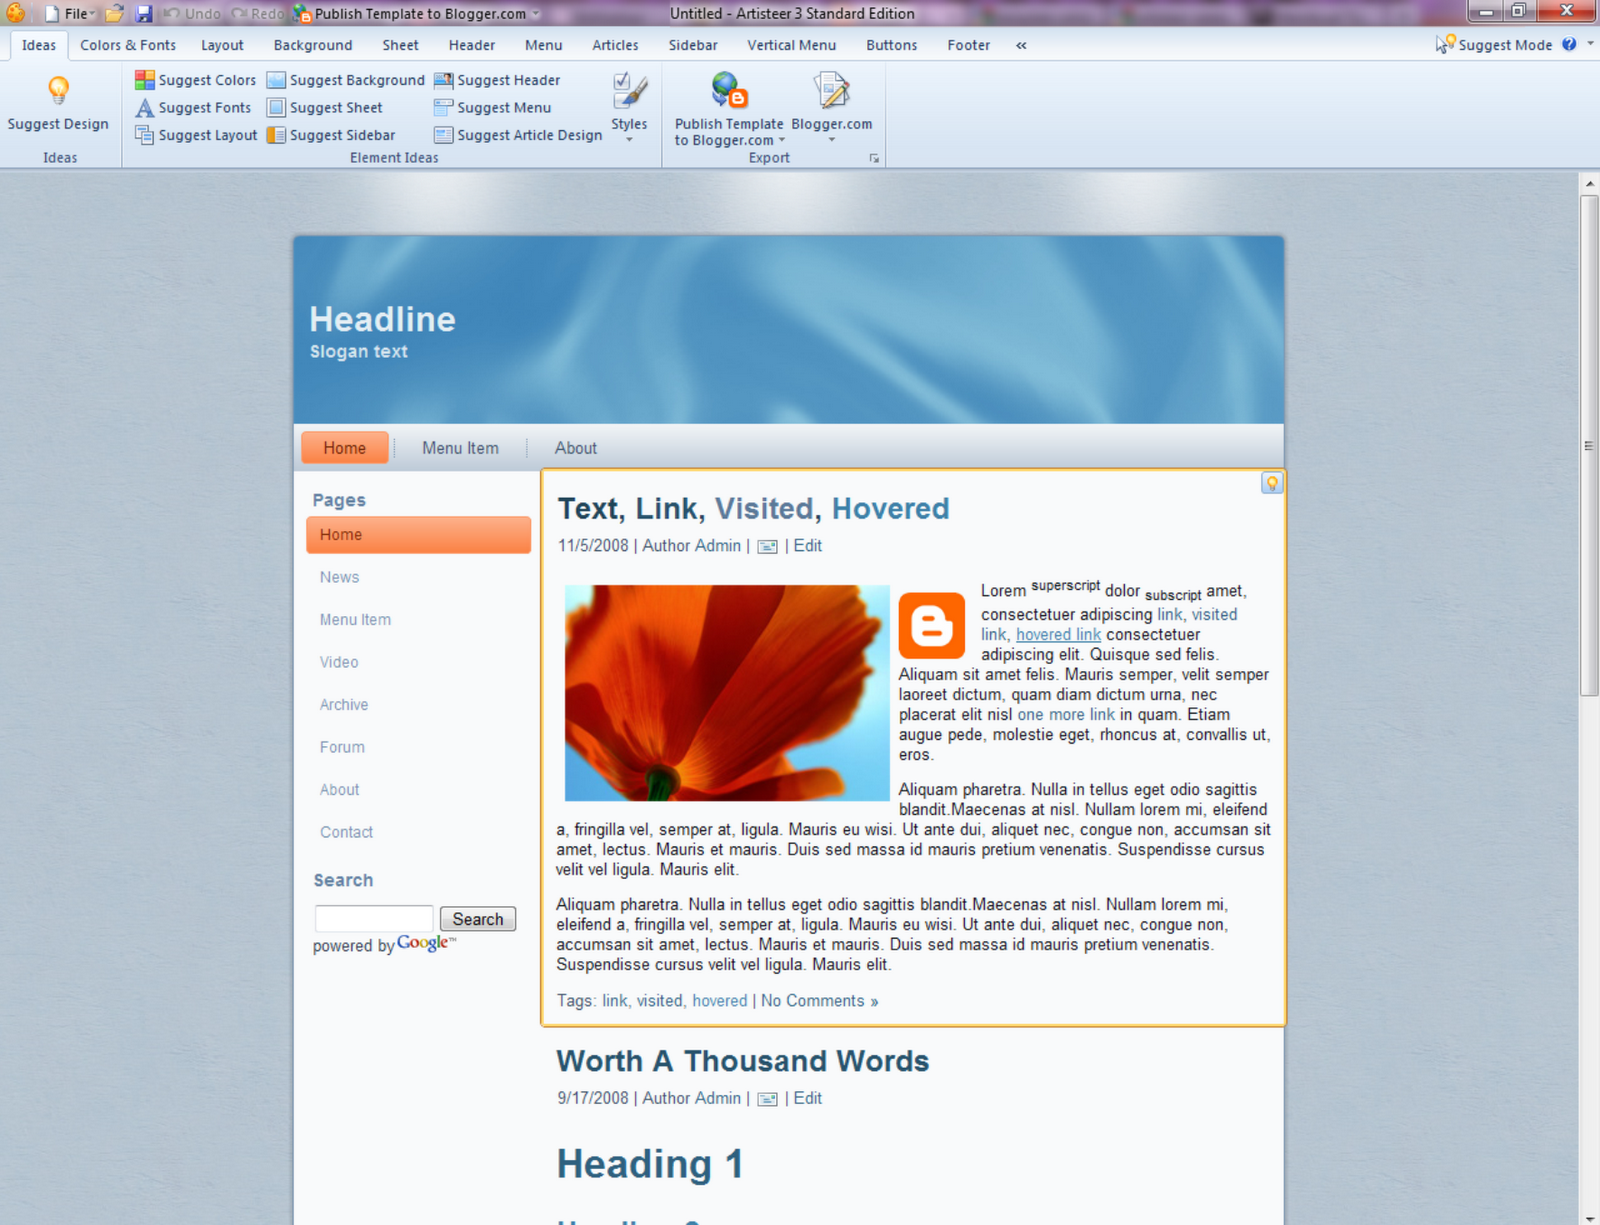Viewport: 1600px width, 1225px height.
Task: Click the Suggest Header icon
Action: click(441, 80)
